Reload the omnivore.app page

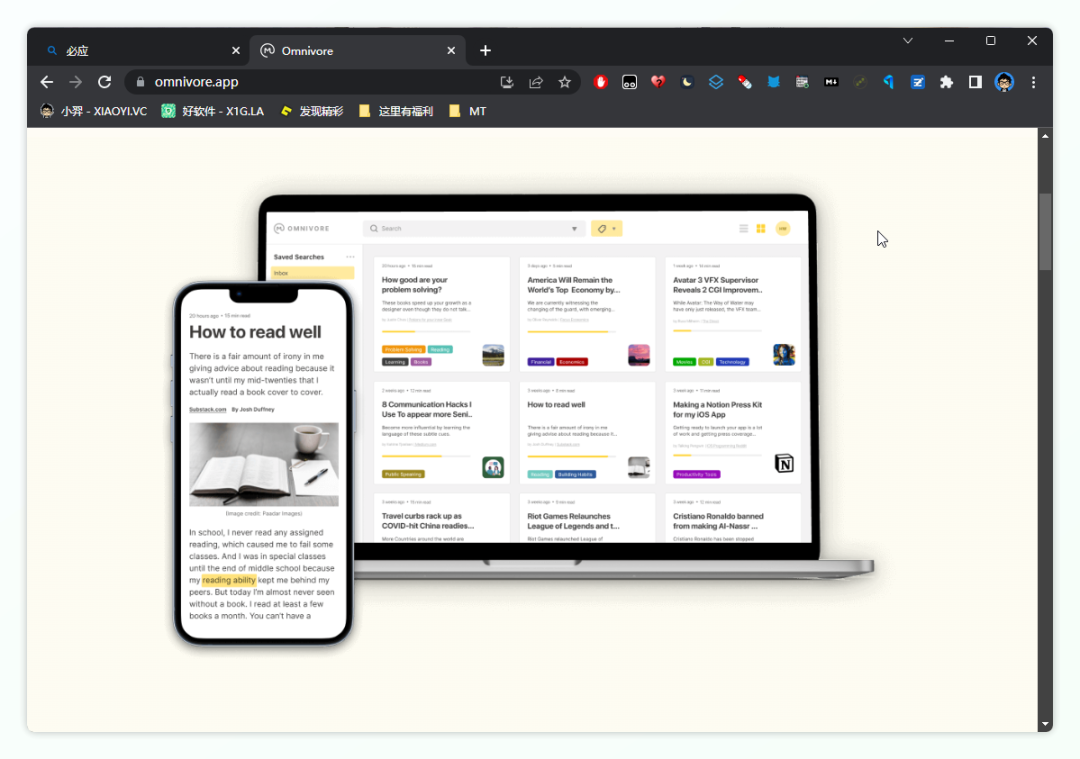click(x=105, y=82)
